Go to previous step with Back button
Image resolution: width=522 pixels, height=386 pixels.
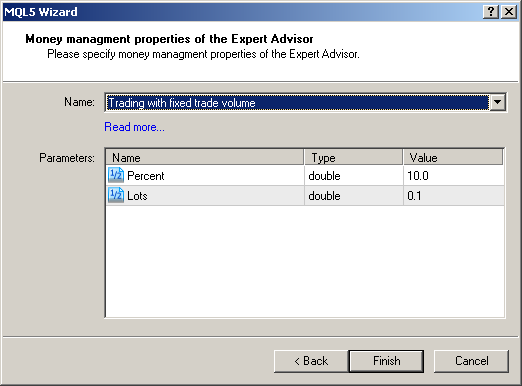311,361
